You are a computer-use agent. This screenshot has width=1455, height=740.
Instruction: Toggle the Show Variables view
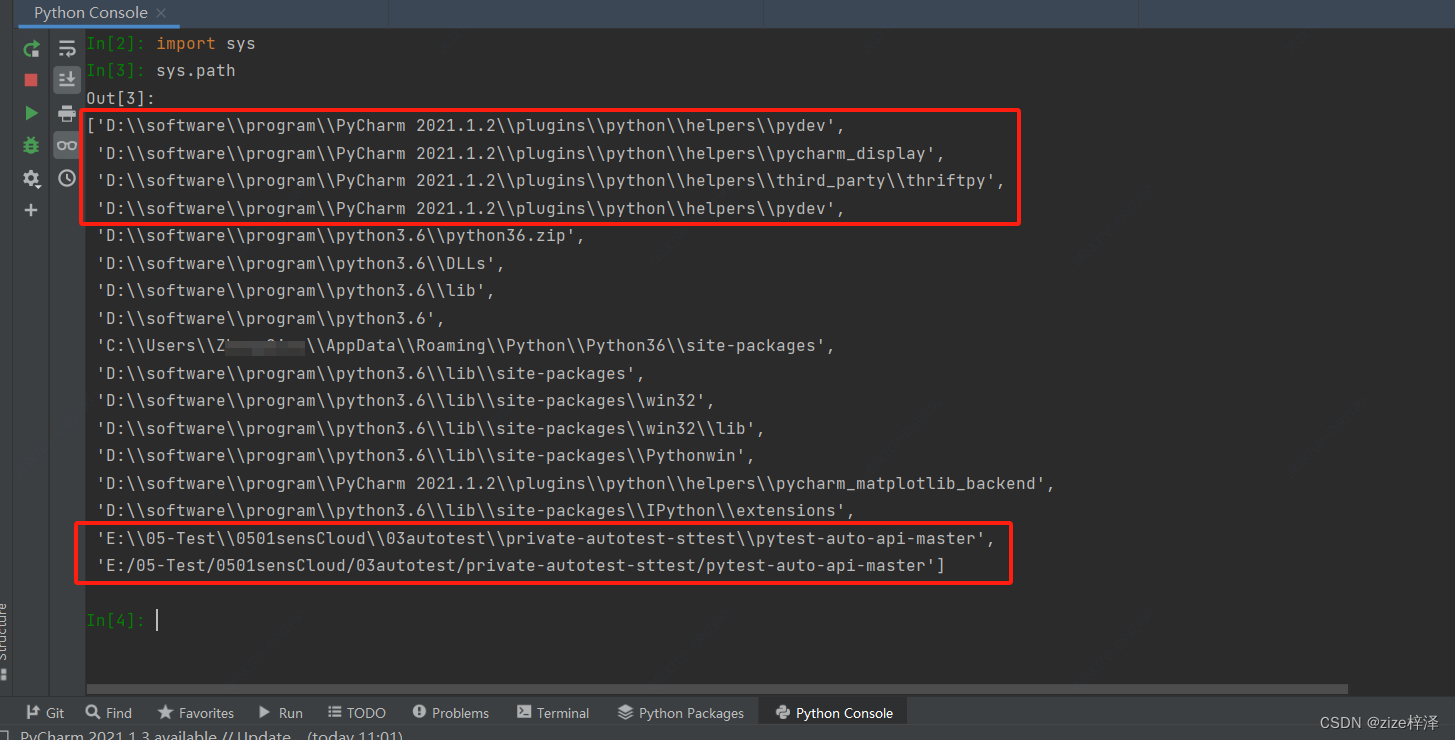point(66,145)
